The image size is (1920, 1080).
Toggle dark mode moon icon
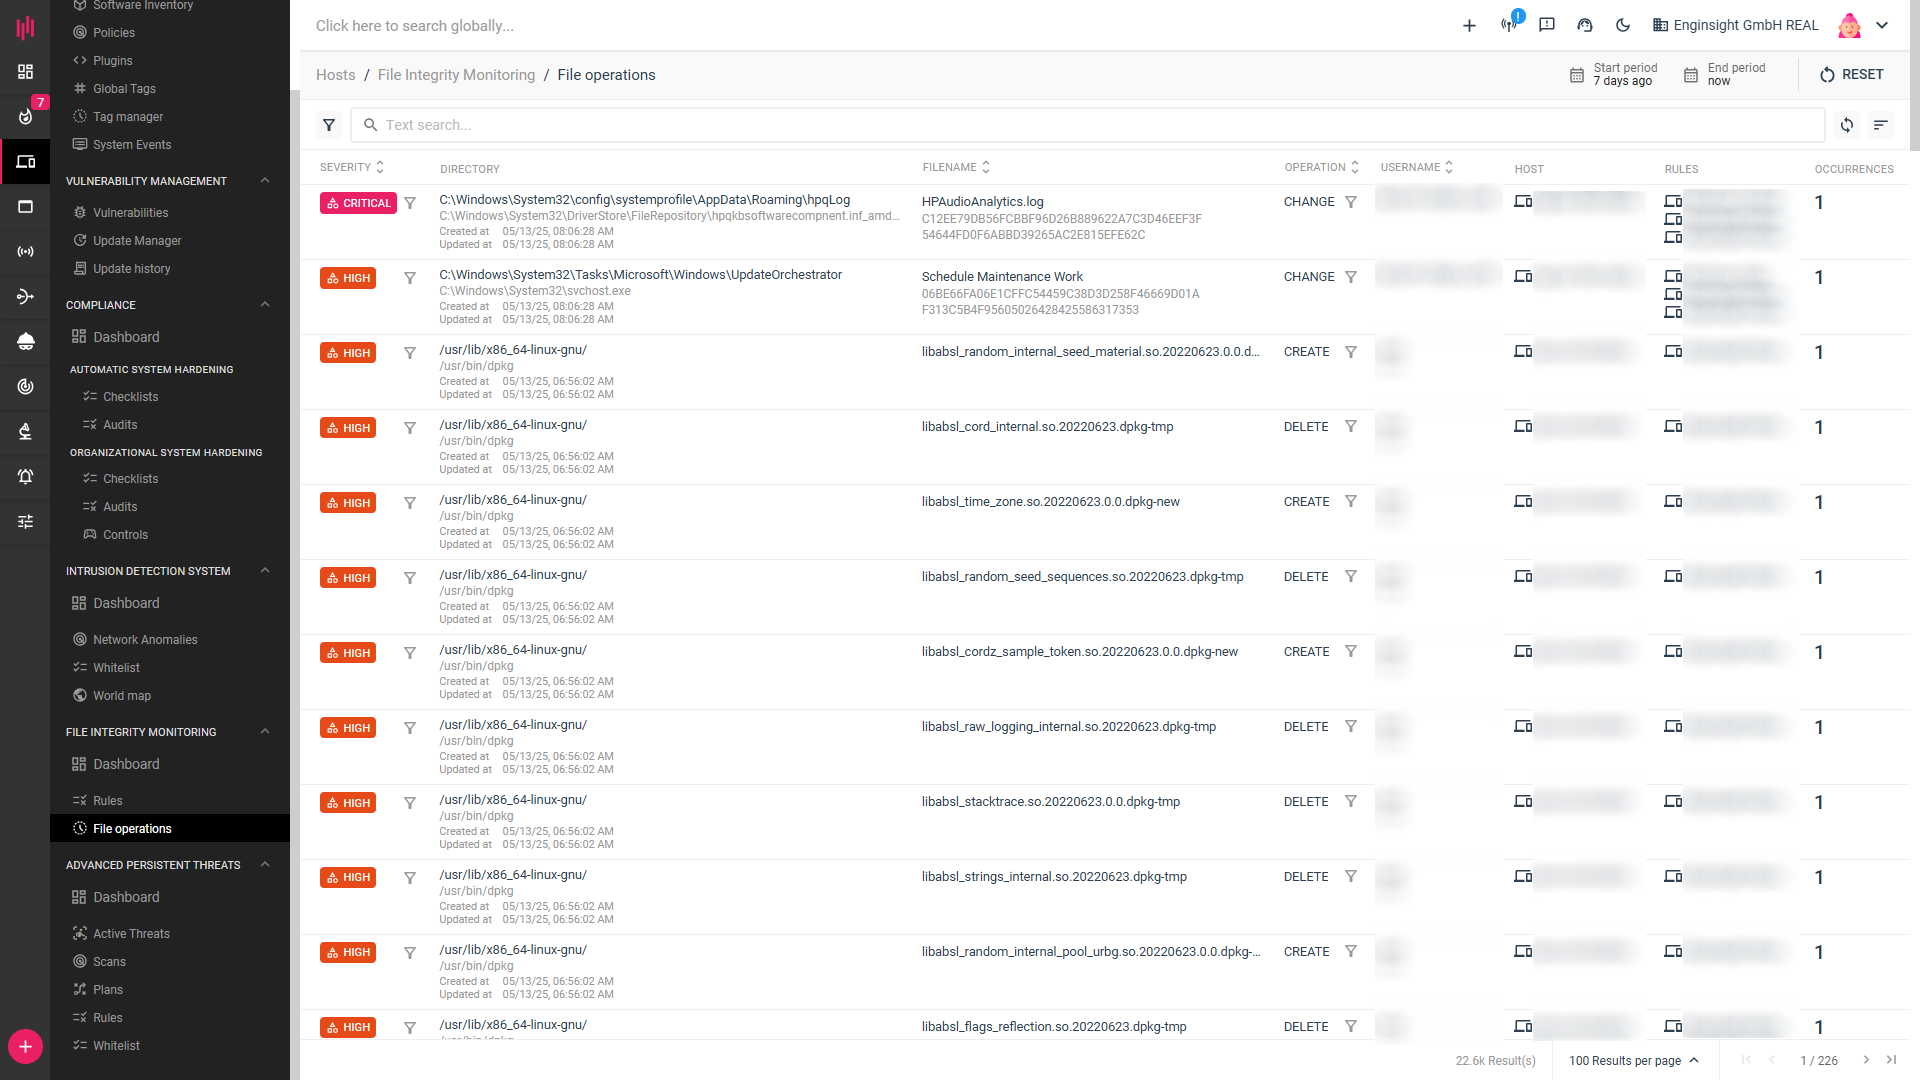(x=1622, y=25)
